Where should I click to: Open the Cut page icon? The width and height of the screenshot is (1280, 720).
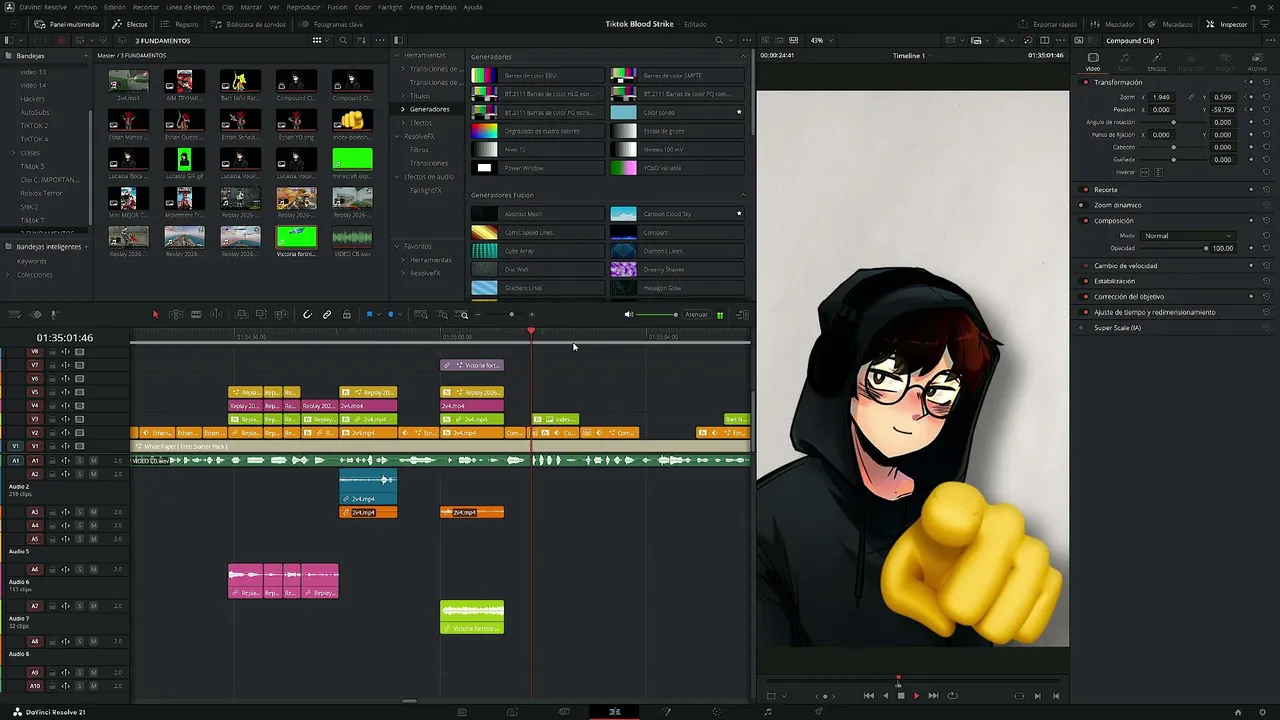(x=512, y=712)
